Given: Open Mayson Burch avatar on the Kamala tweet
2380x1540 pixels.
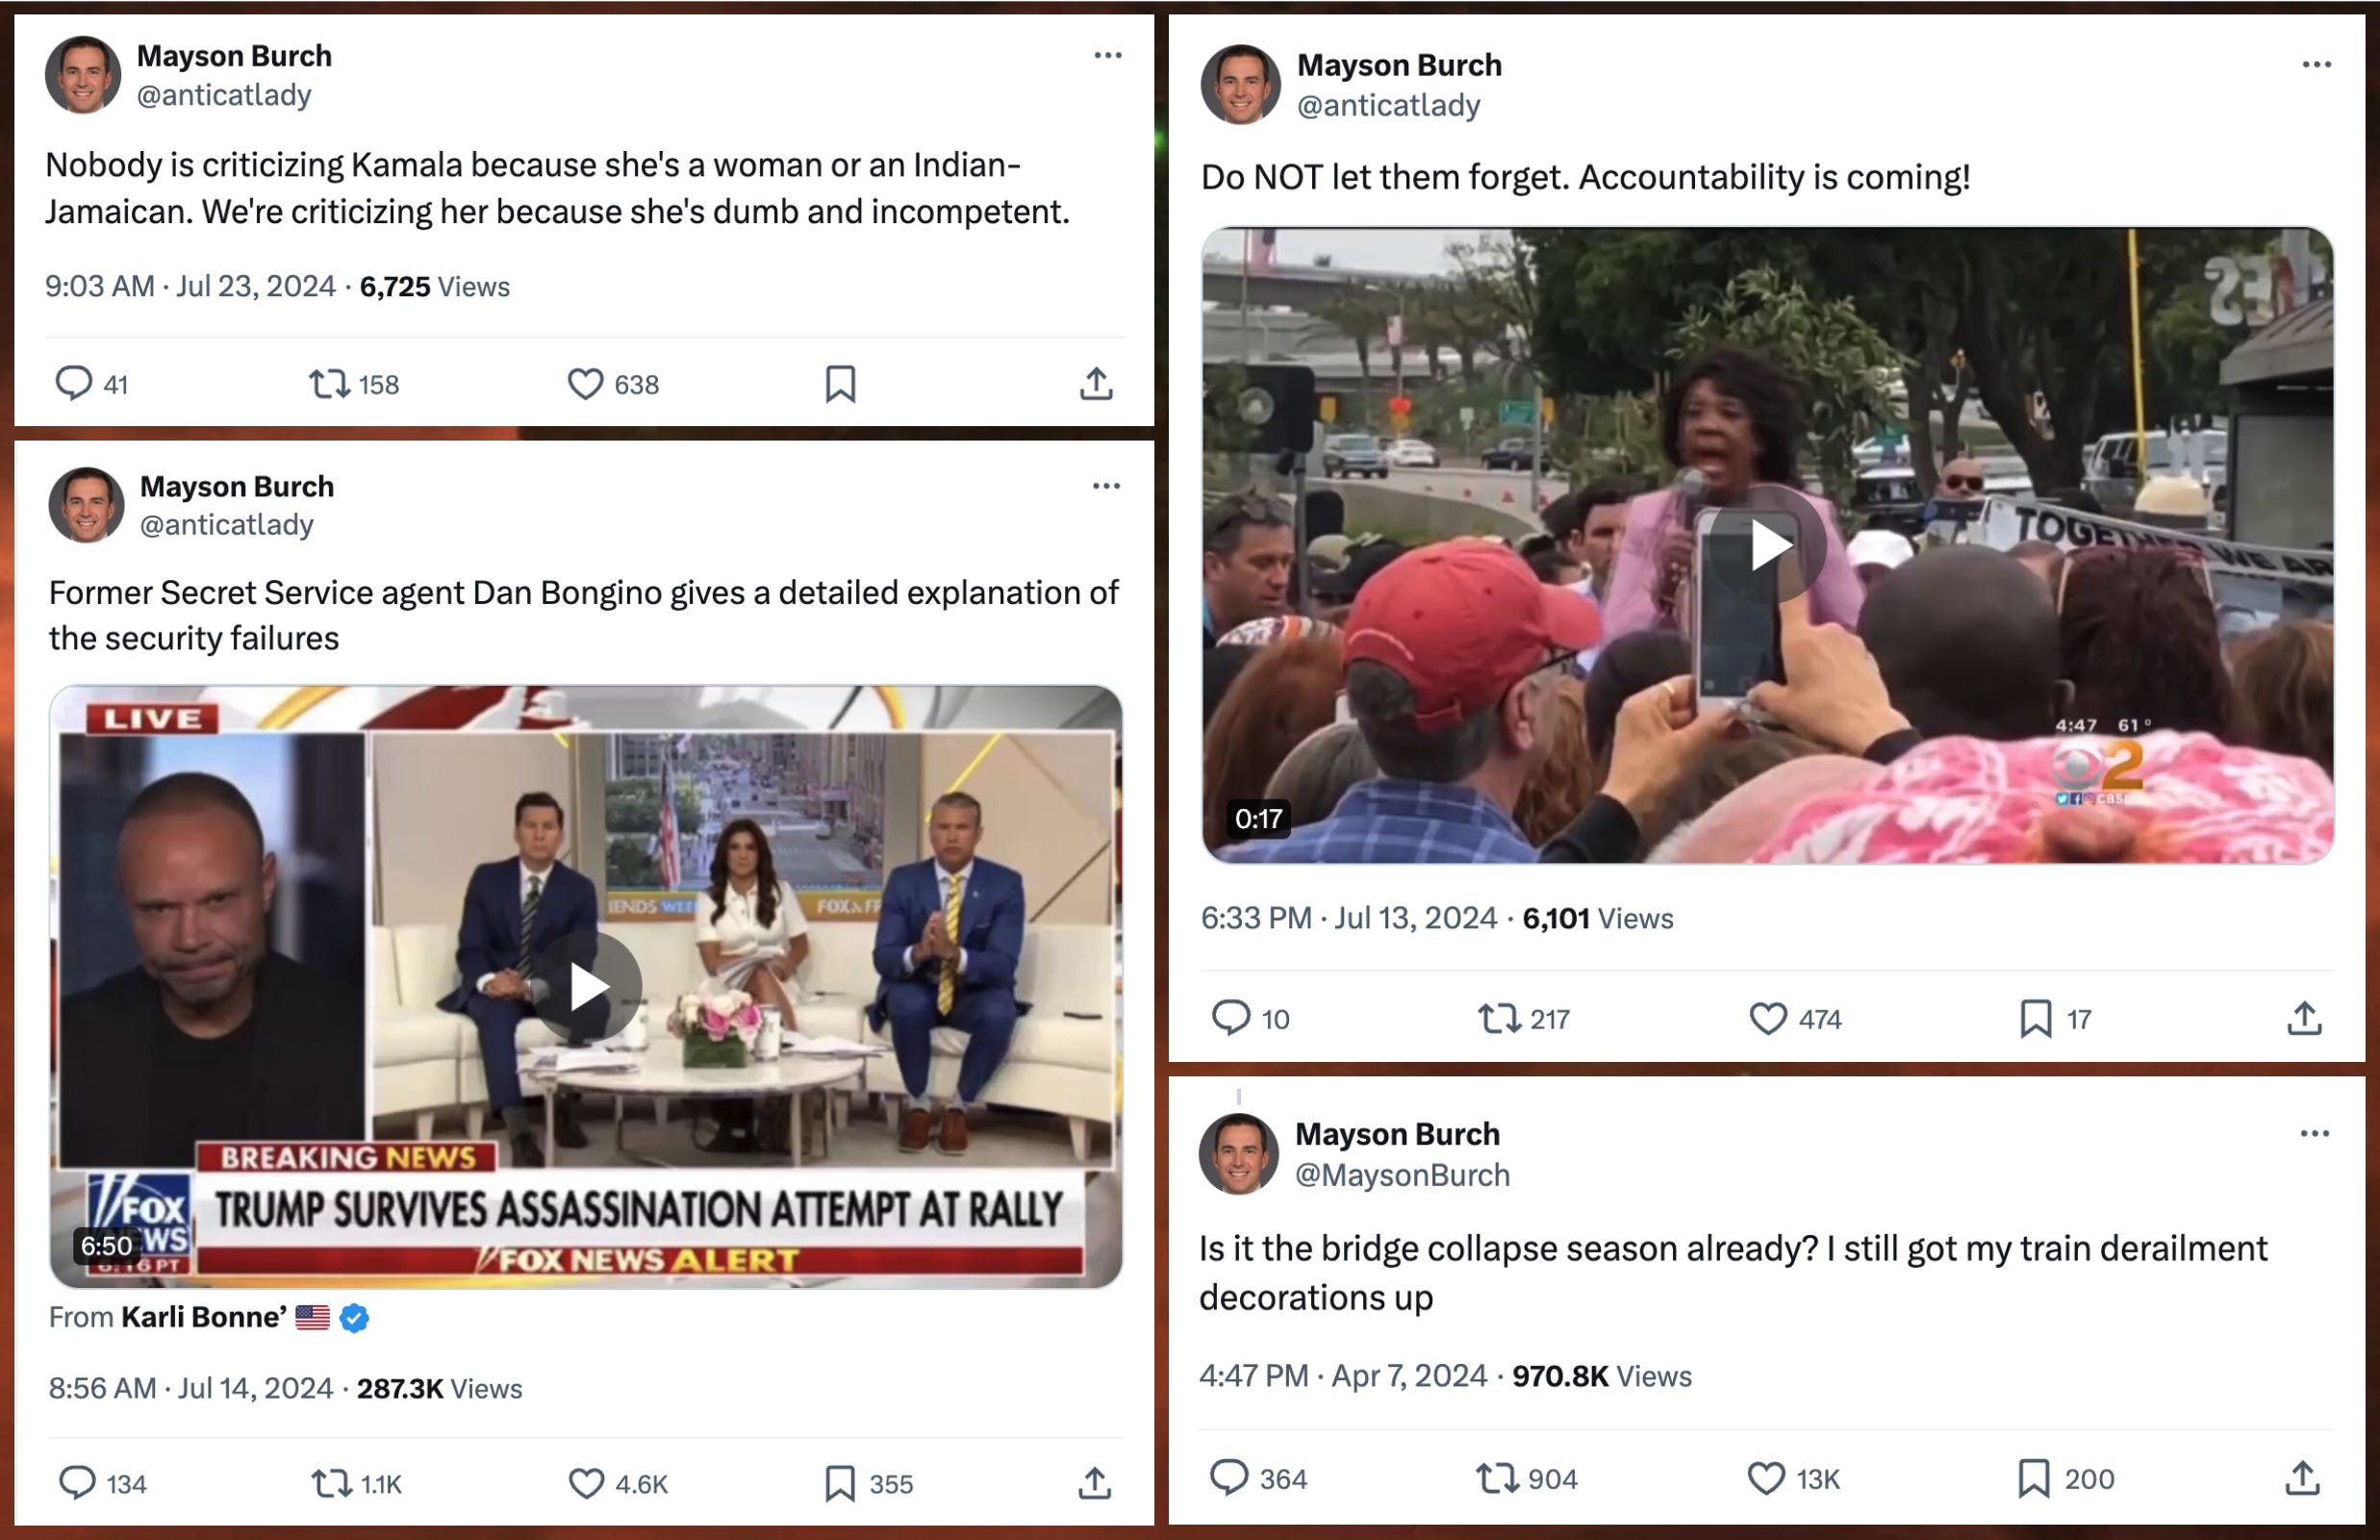Looking at the screenshot, I should point(83,75).
